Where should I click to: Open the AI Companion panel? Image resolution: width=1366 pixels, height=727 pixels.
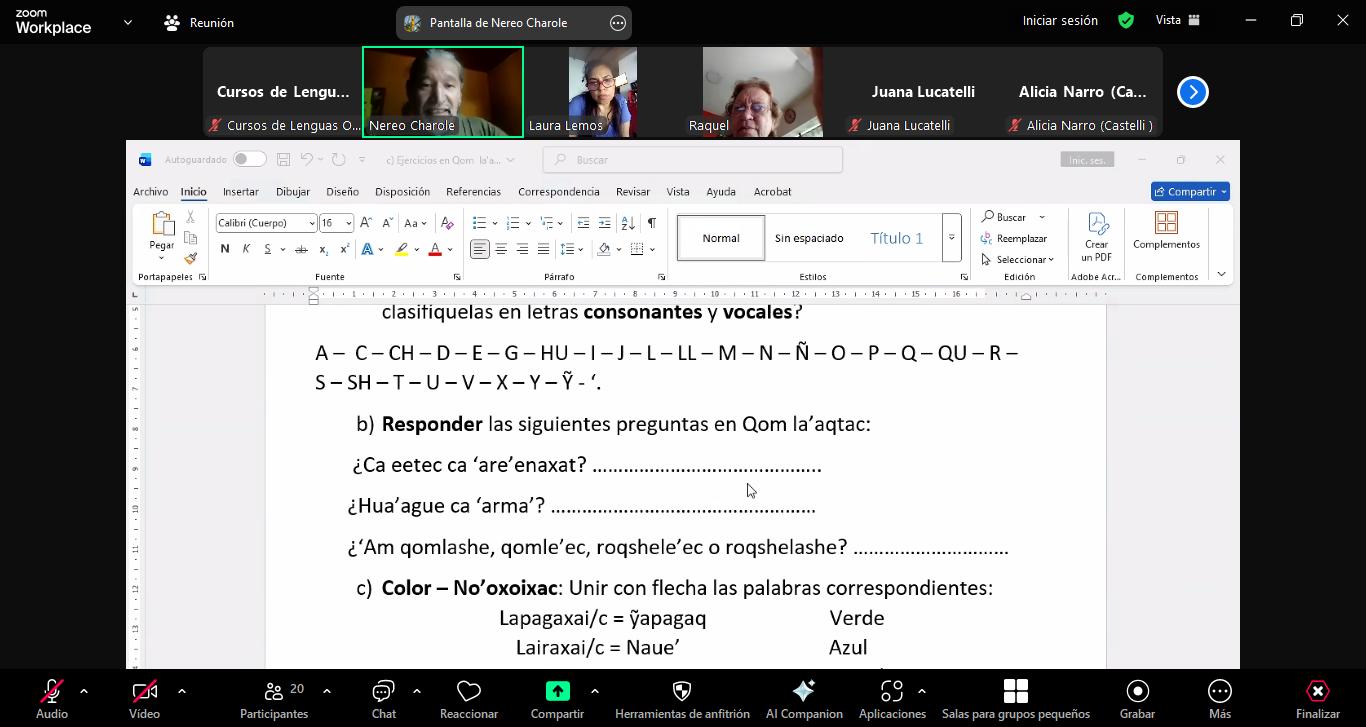804,692
